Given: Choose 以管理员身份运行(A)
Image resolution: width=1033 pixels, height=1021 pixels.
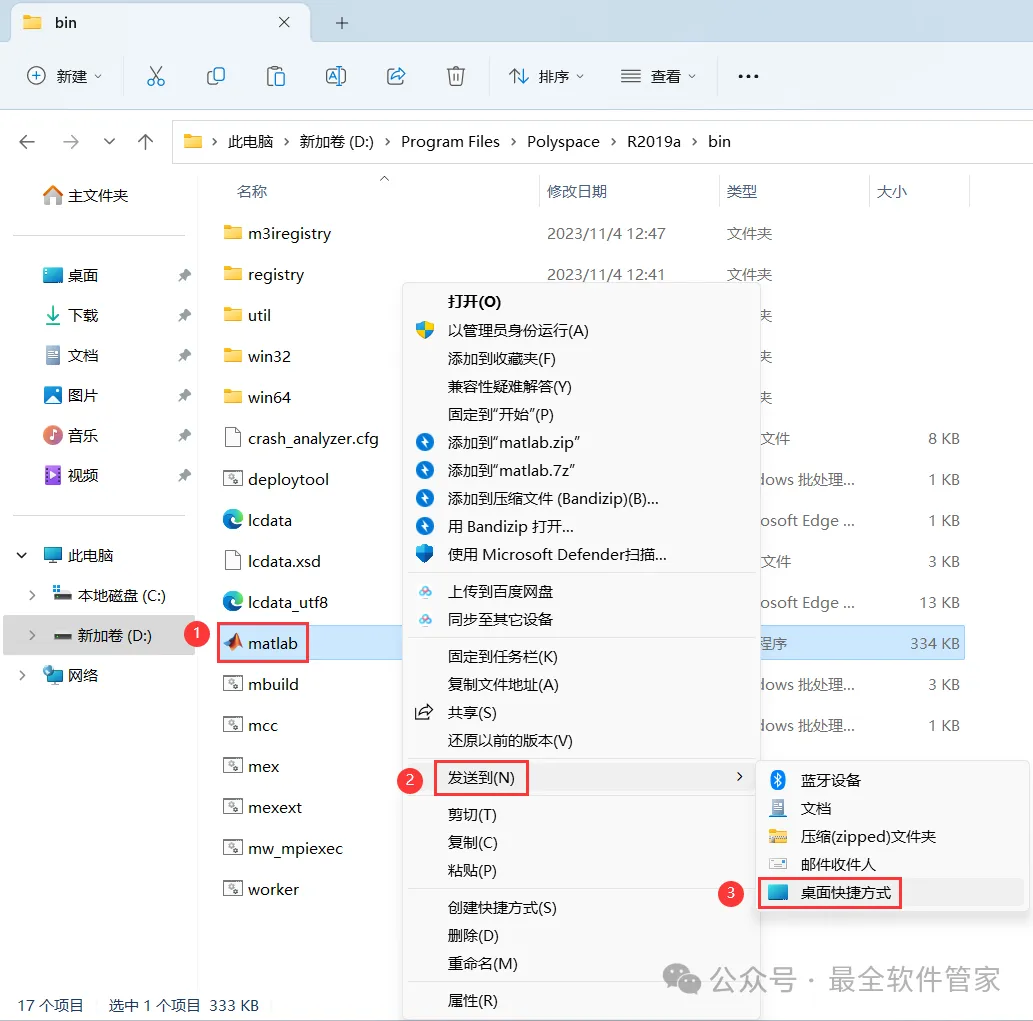Looking at the screenshot, I should [x=518, y=331].
